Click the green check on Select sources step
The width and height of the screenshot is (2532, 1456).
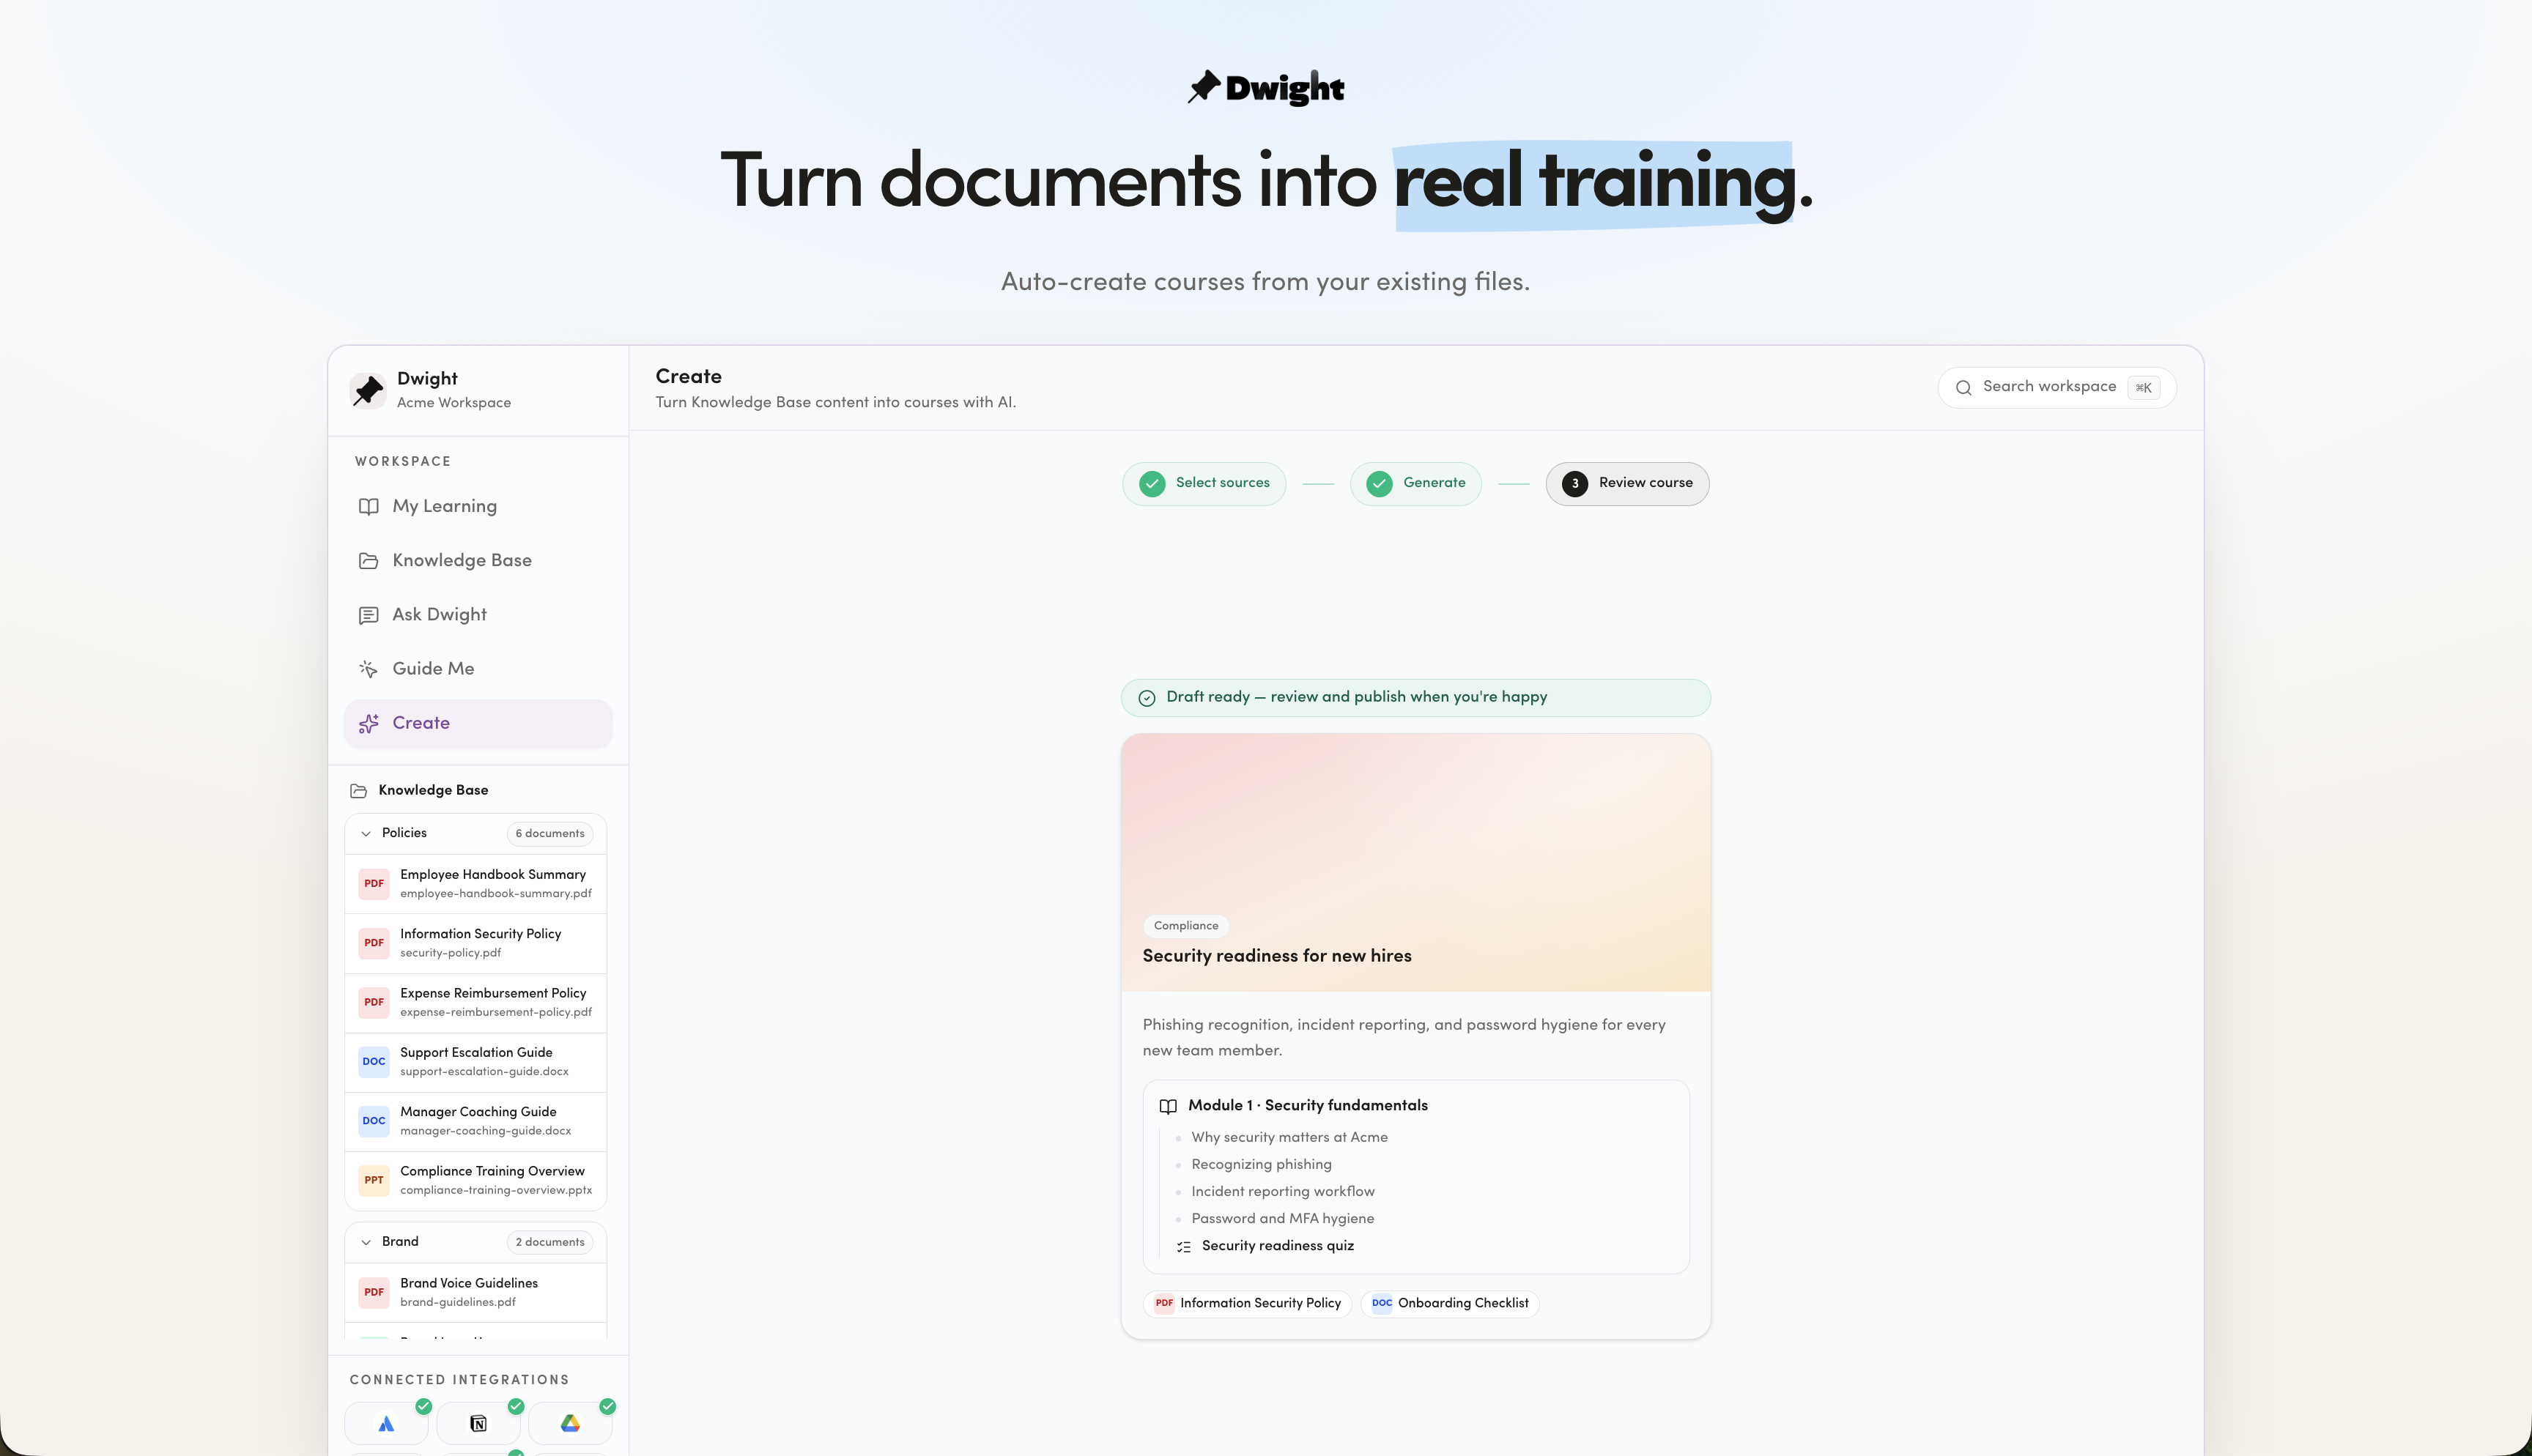pos(1152,484)
